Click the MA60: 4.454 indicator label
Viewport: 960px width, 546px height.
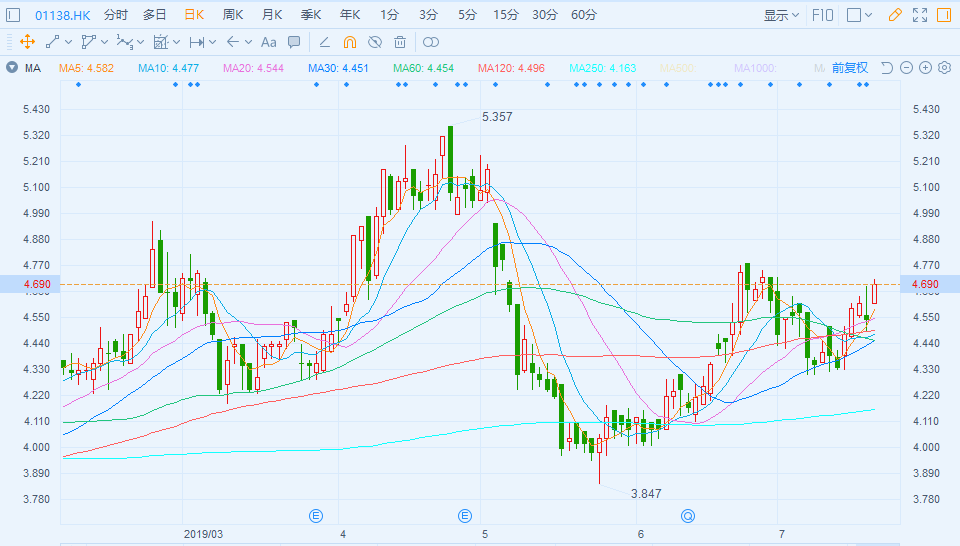(x=424, y=68)
